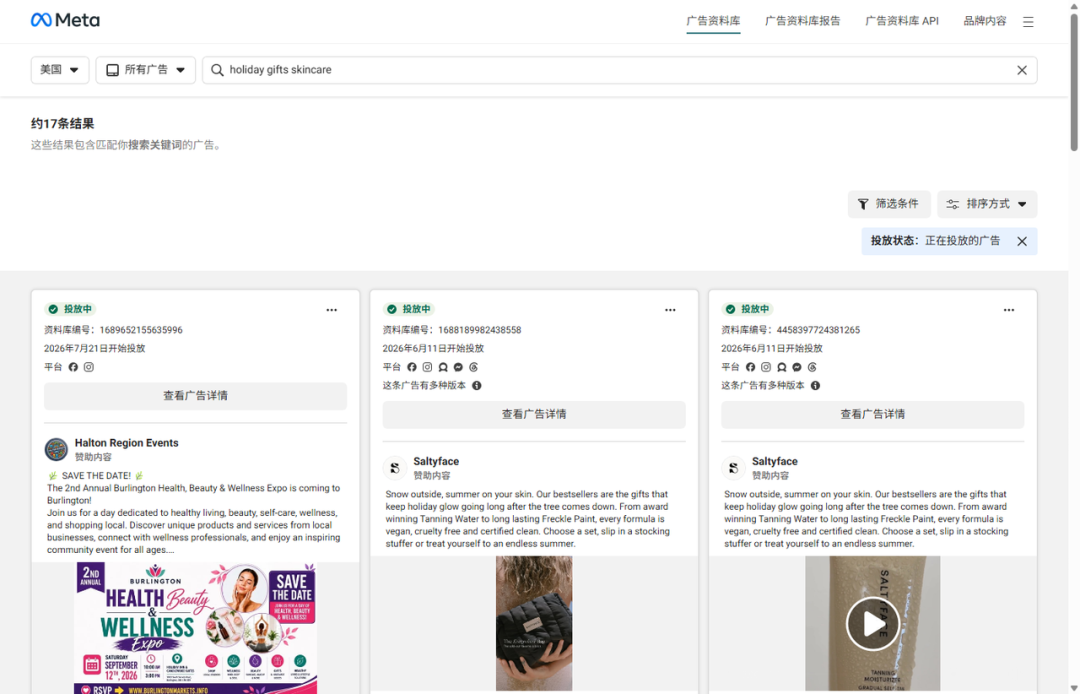This screenshot has height=694, width=1080.
Task: Focus the holiday gifts skincare search field
Action: tap(620, 70)
